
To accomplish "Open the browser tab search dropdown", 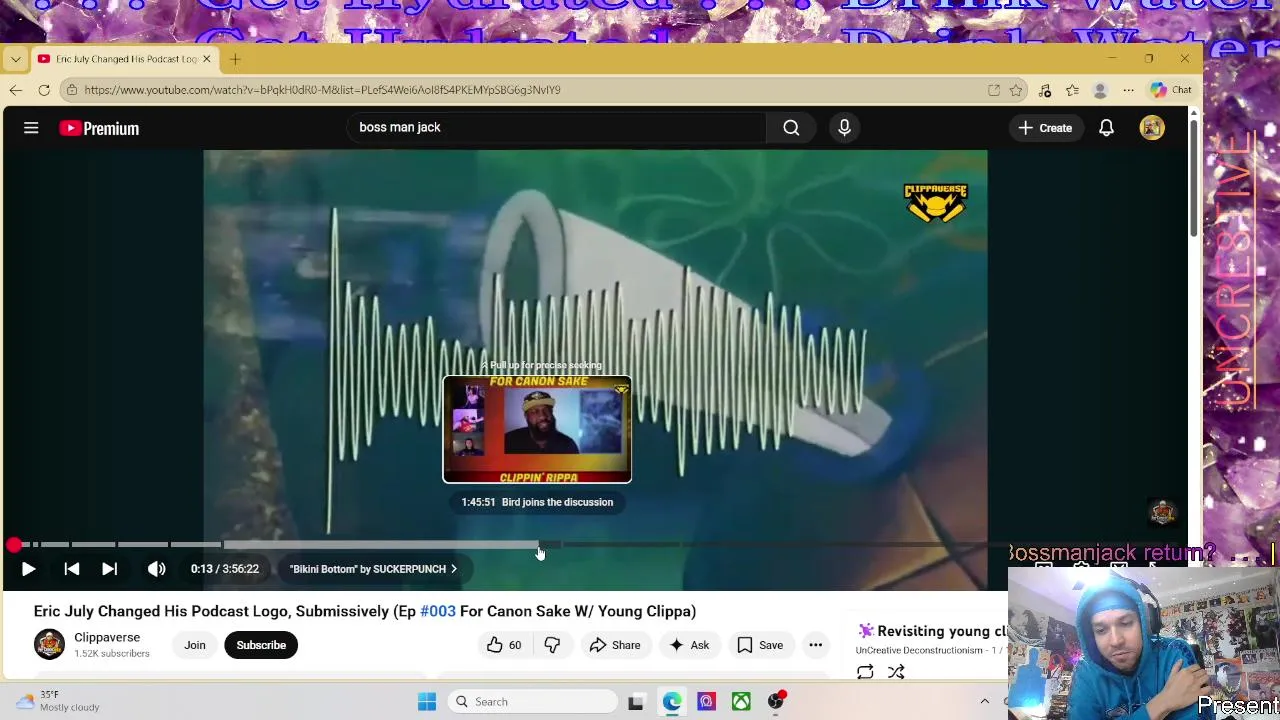I will click(x=15, y=59).
